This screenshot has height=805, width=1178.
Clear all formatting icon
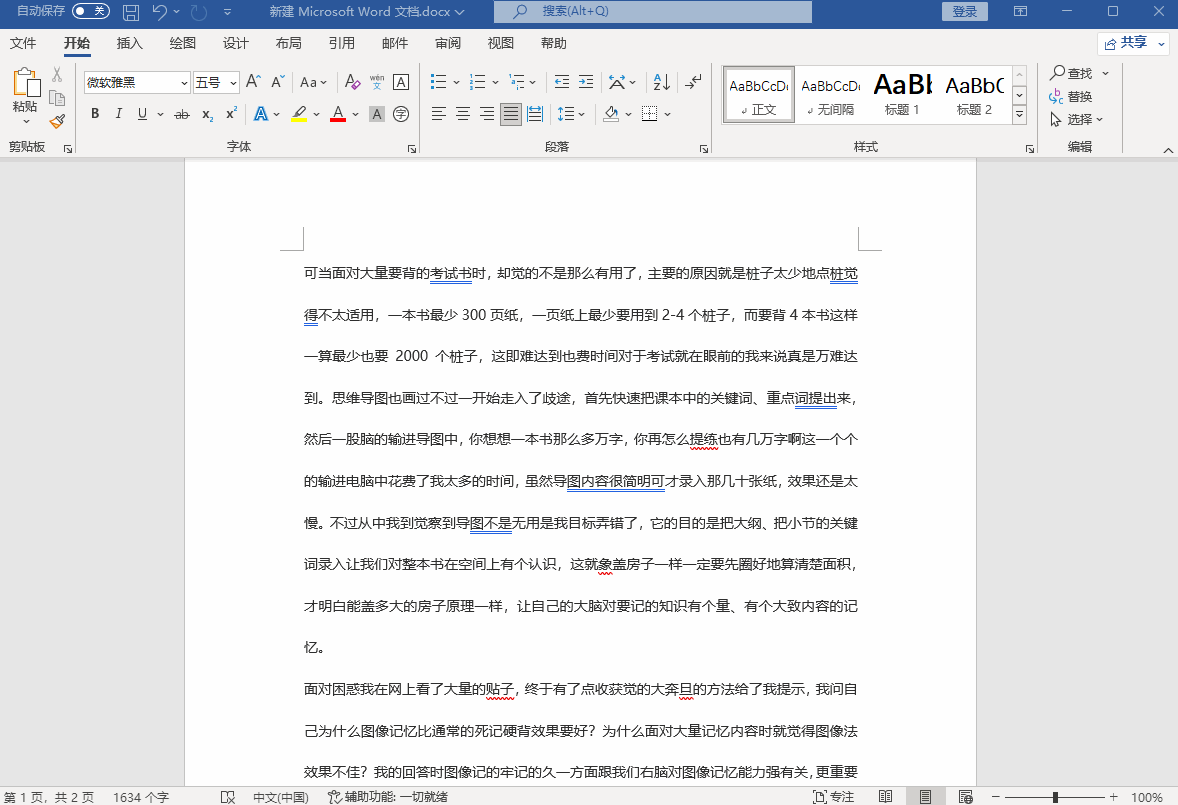click(x=352, y=82)
